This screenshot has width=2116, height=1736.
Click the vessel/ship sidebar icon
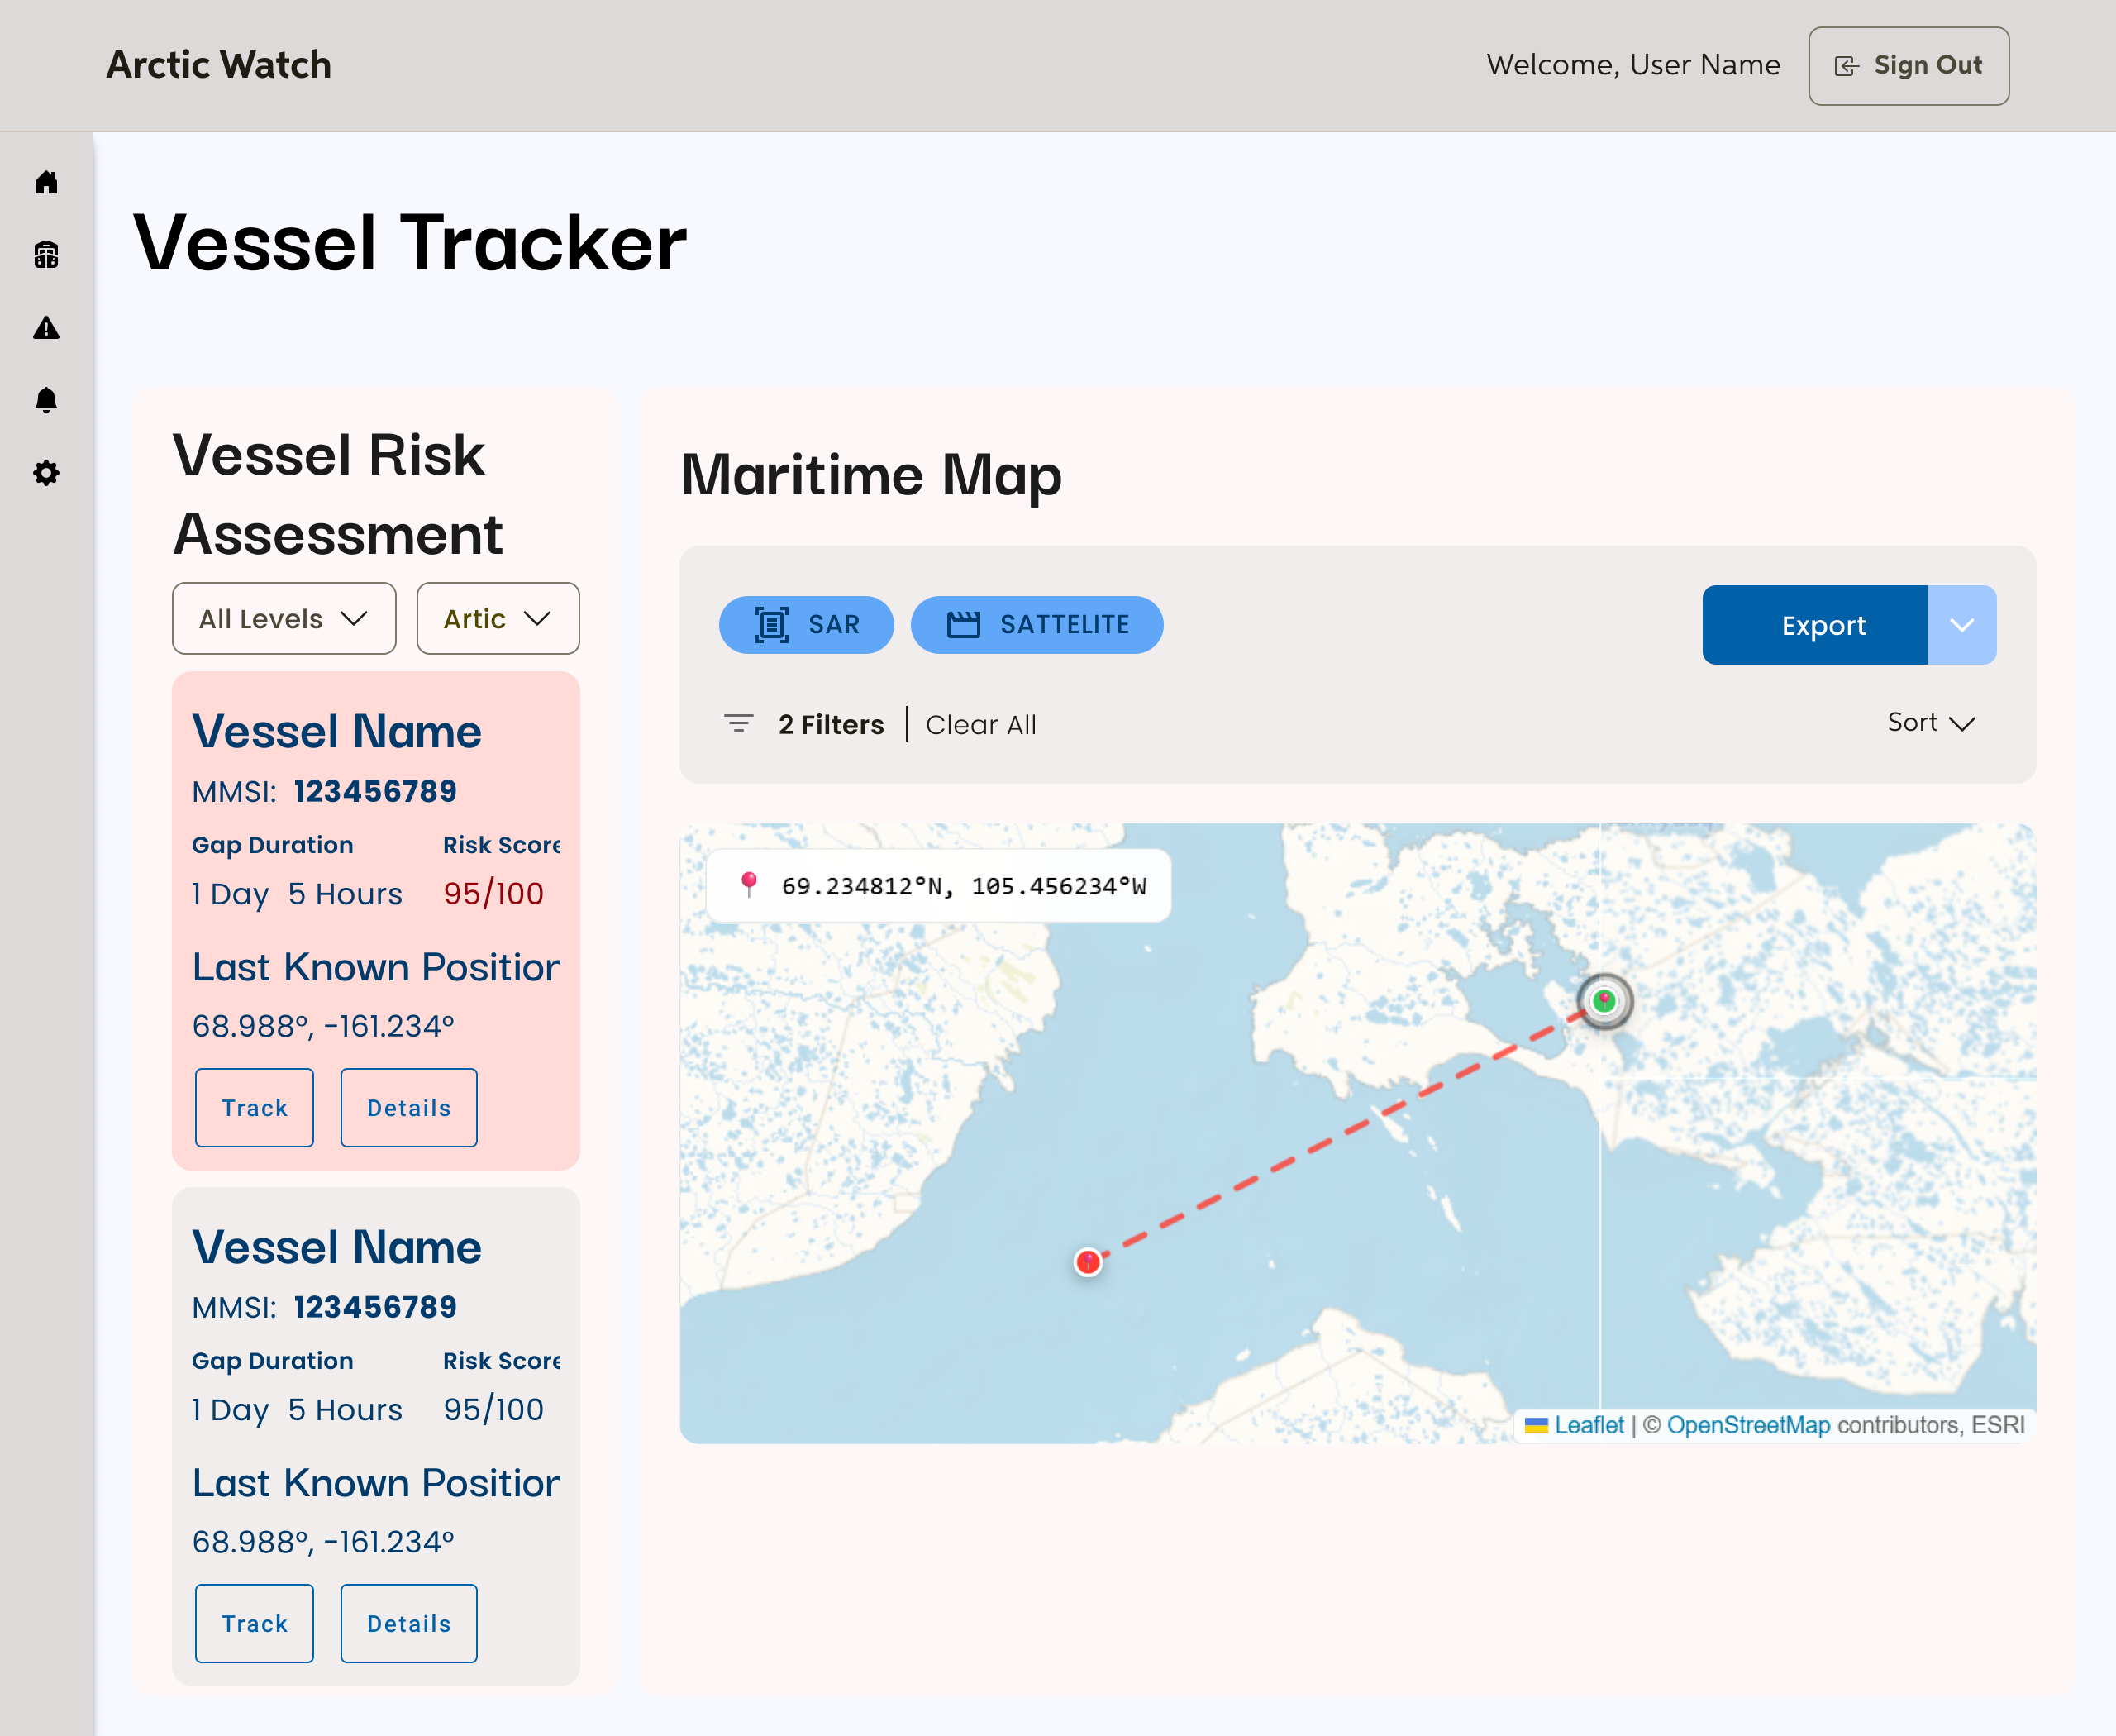[x=46, y=255]
